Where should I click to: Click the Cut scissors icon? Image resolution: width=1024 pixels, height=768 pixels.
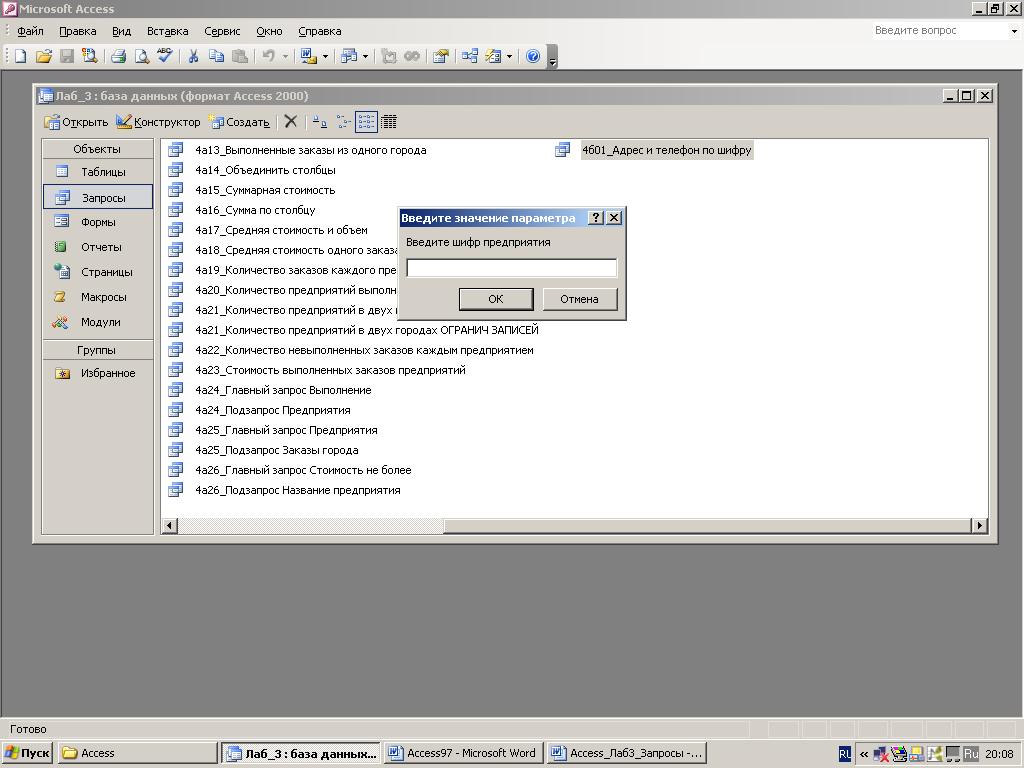pyautogui.click(x=193, y=56)
